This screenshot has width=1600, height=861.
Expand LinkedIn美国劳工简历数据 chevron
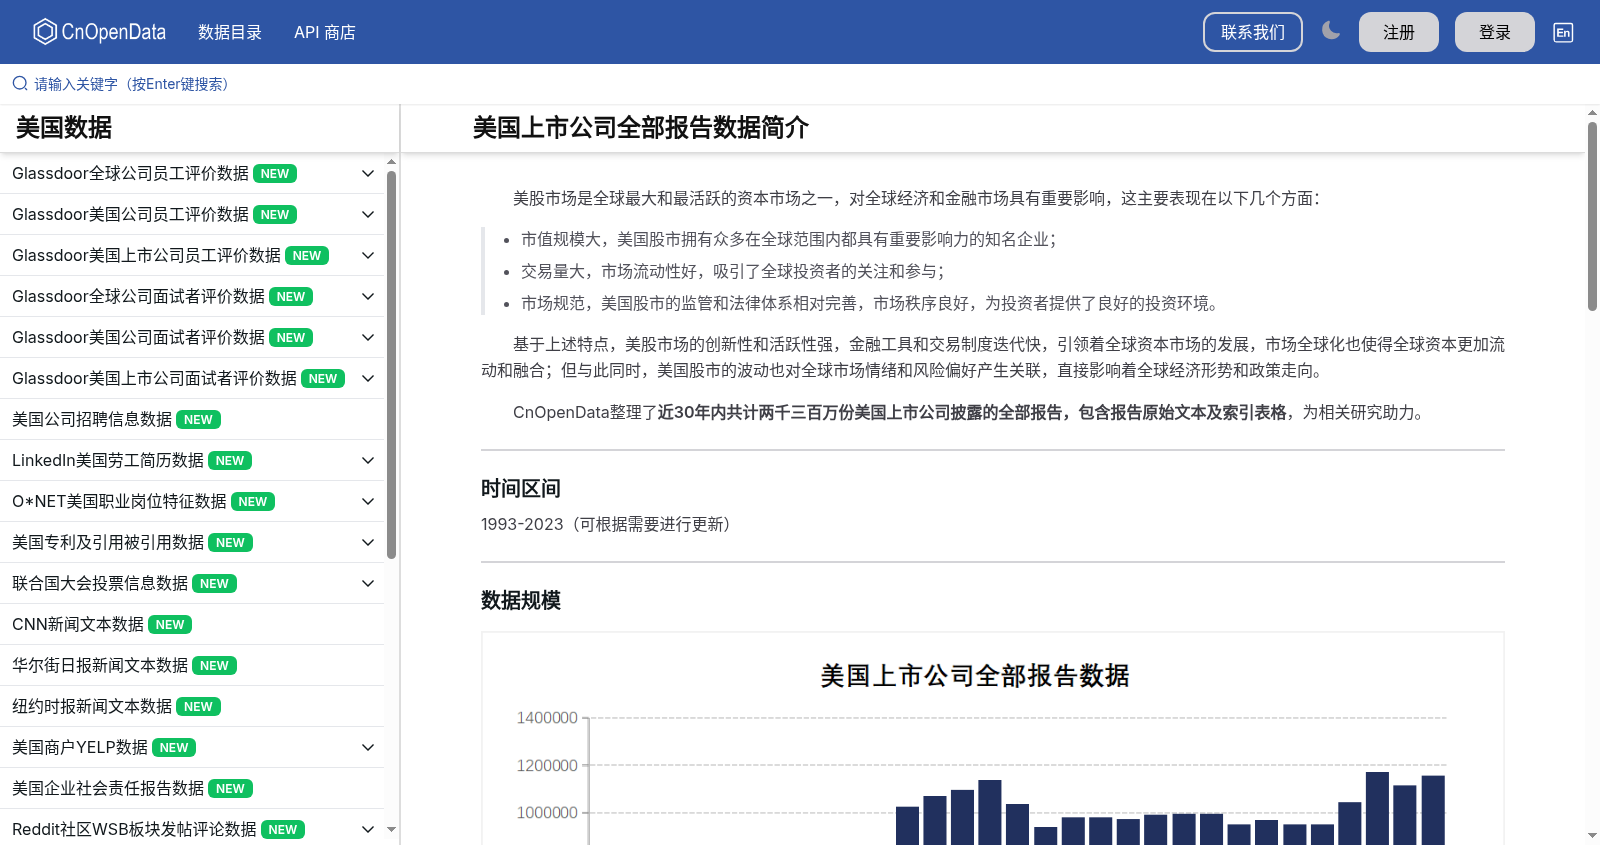tap(368, 461)
